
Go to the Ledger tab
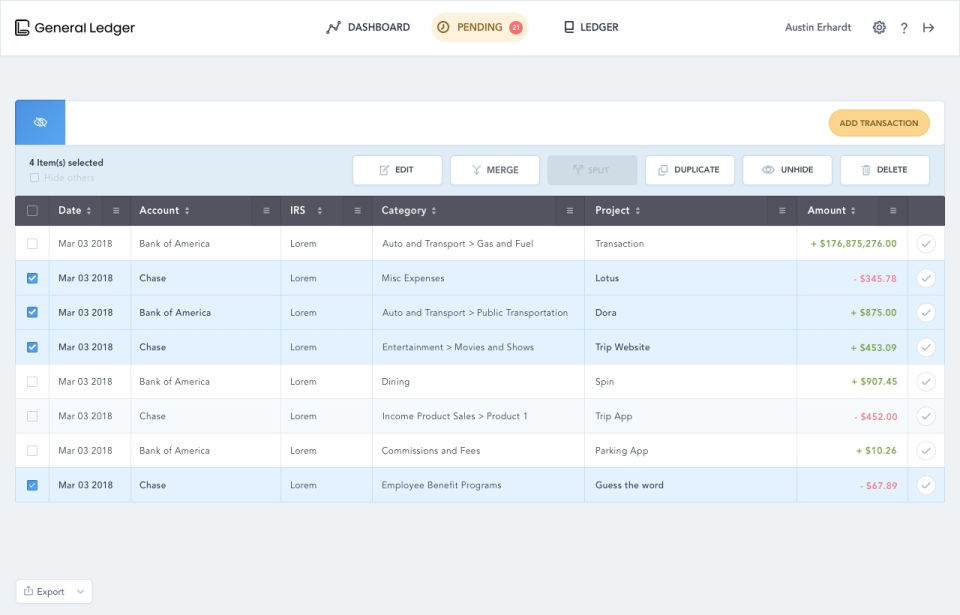pos(591,28)
